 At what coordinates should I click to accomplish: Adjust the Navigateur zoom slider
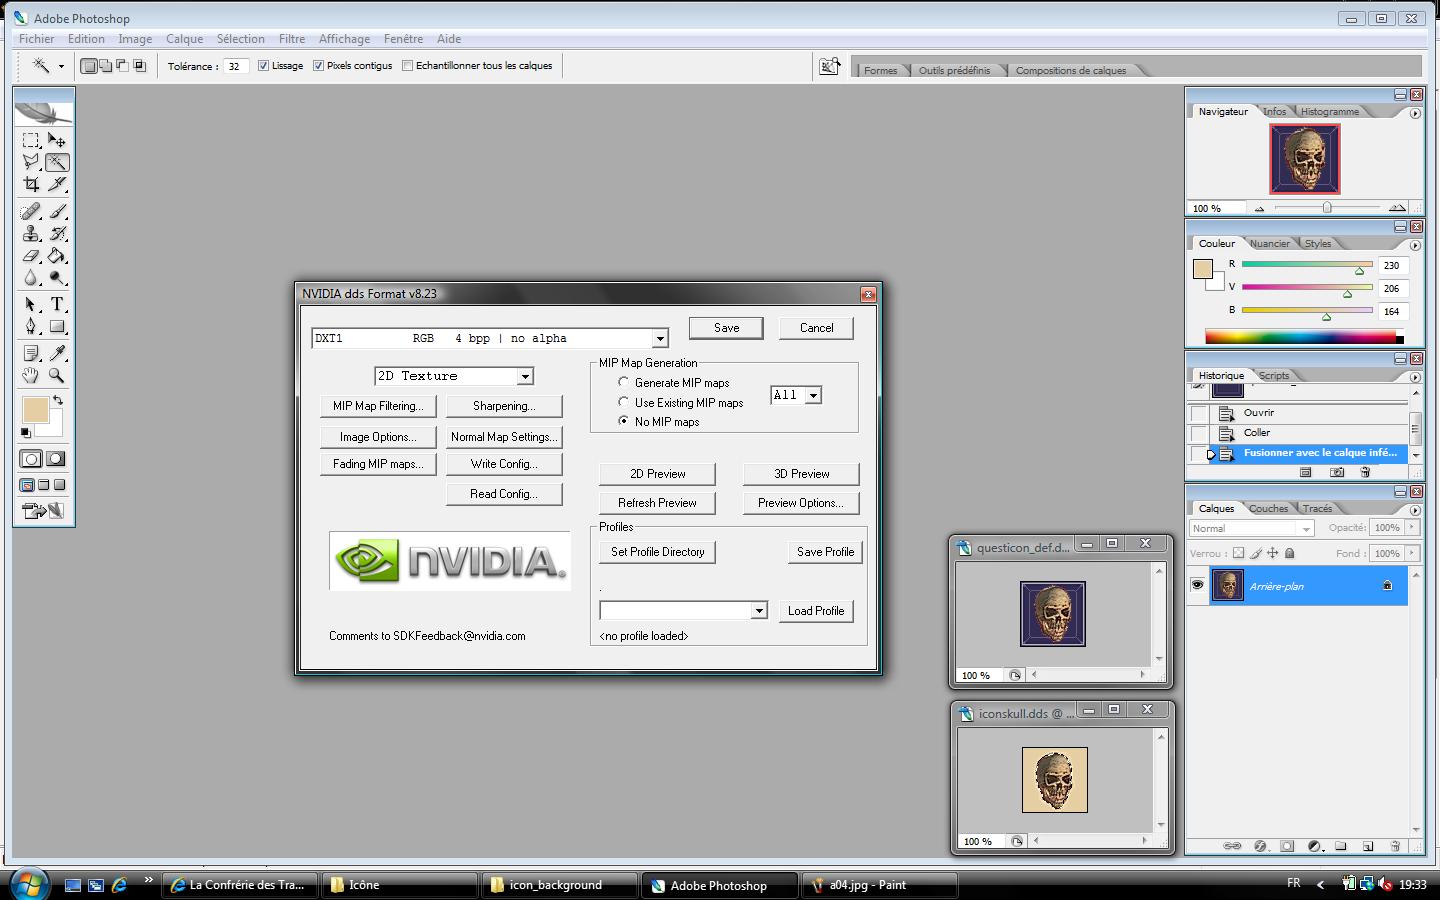[1326, 208]
